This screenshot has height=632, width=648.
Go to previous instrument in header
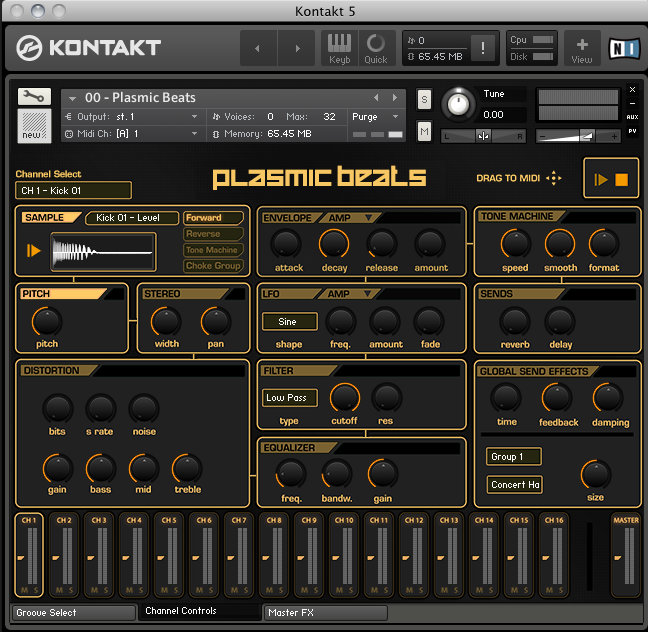[258, 48]
